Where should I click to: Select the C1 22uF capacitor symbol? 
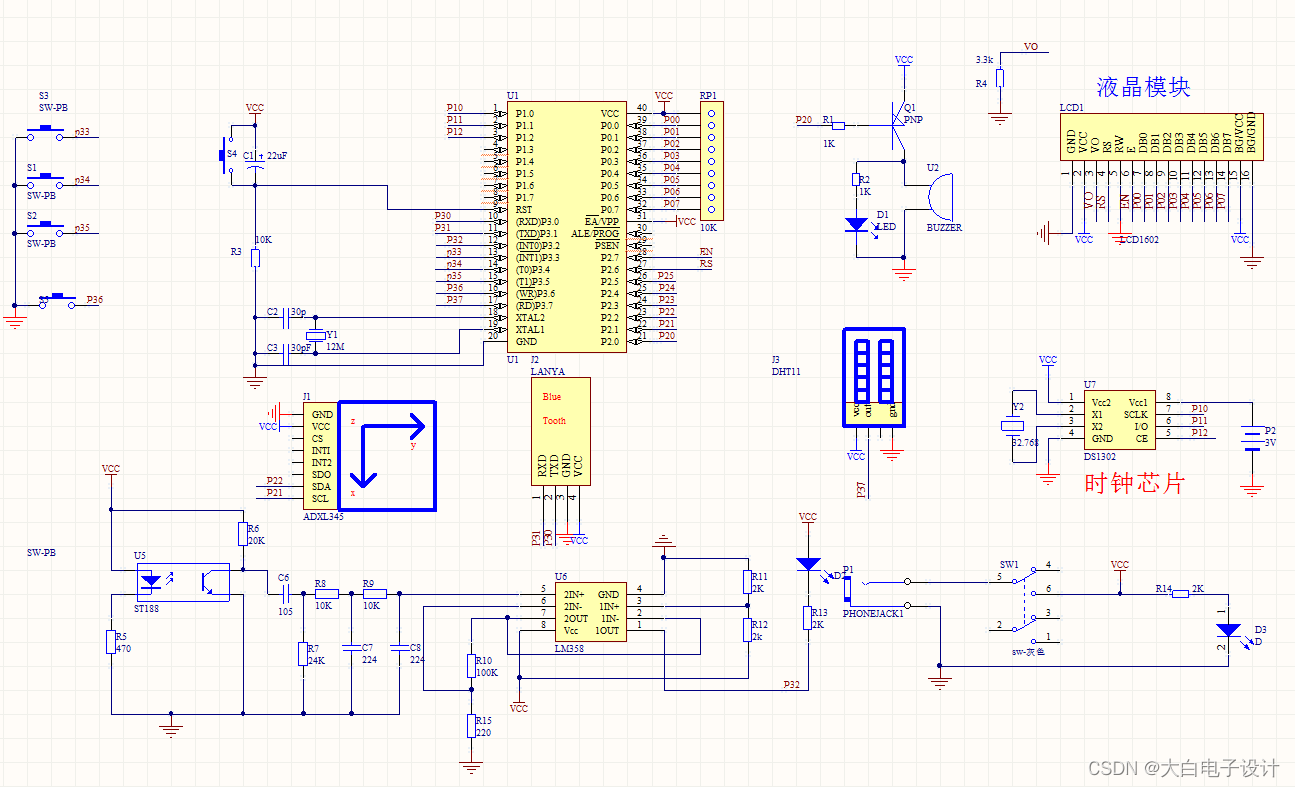click(x=255, y=162)
